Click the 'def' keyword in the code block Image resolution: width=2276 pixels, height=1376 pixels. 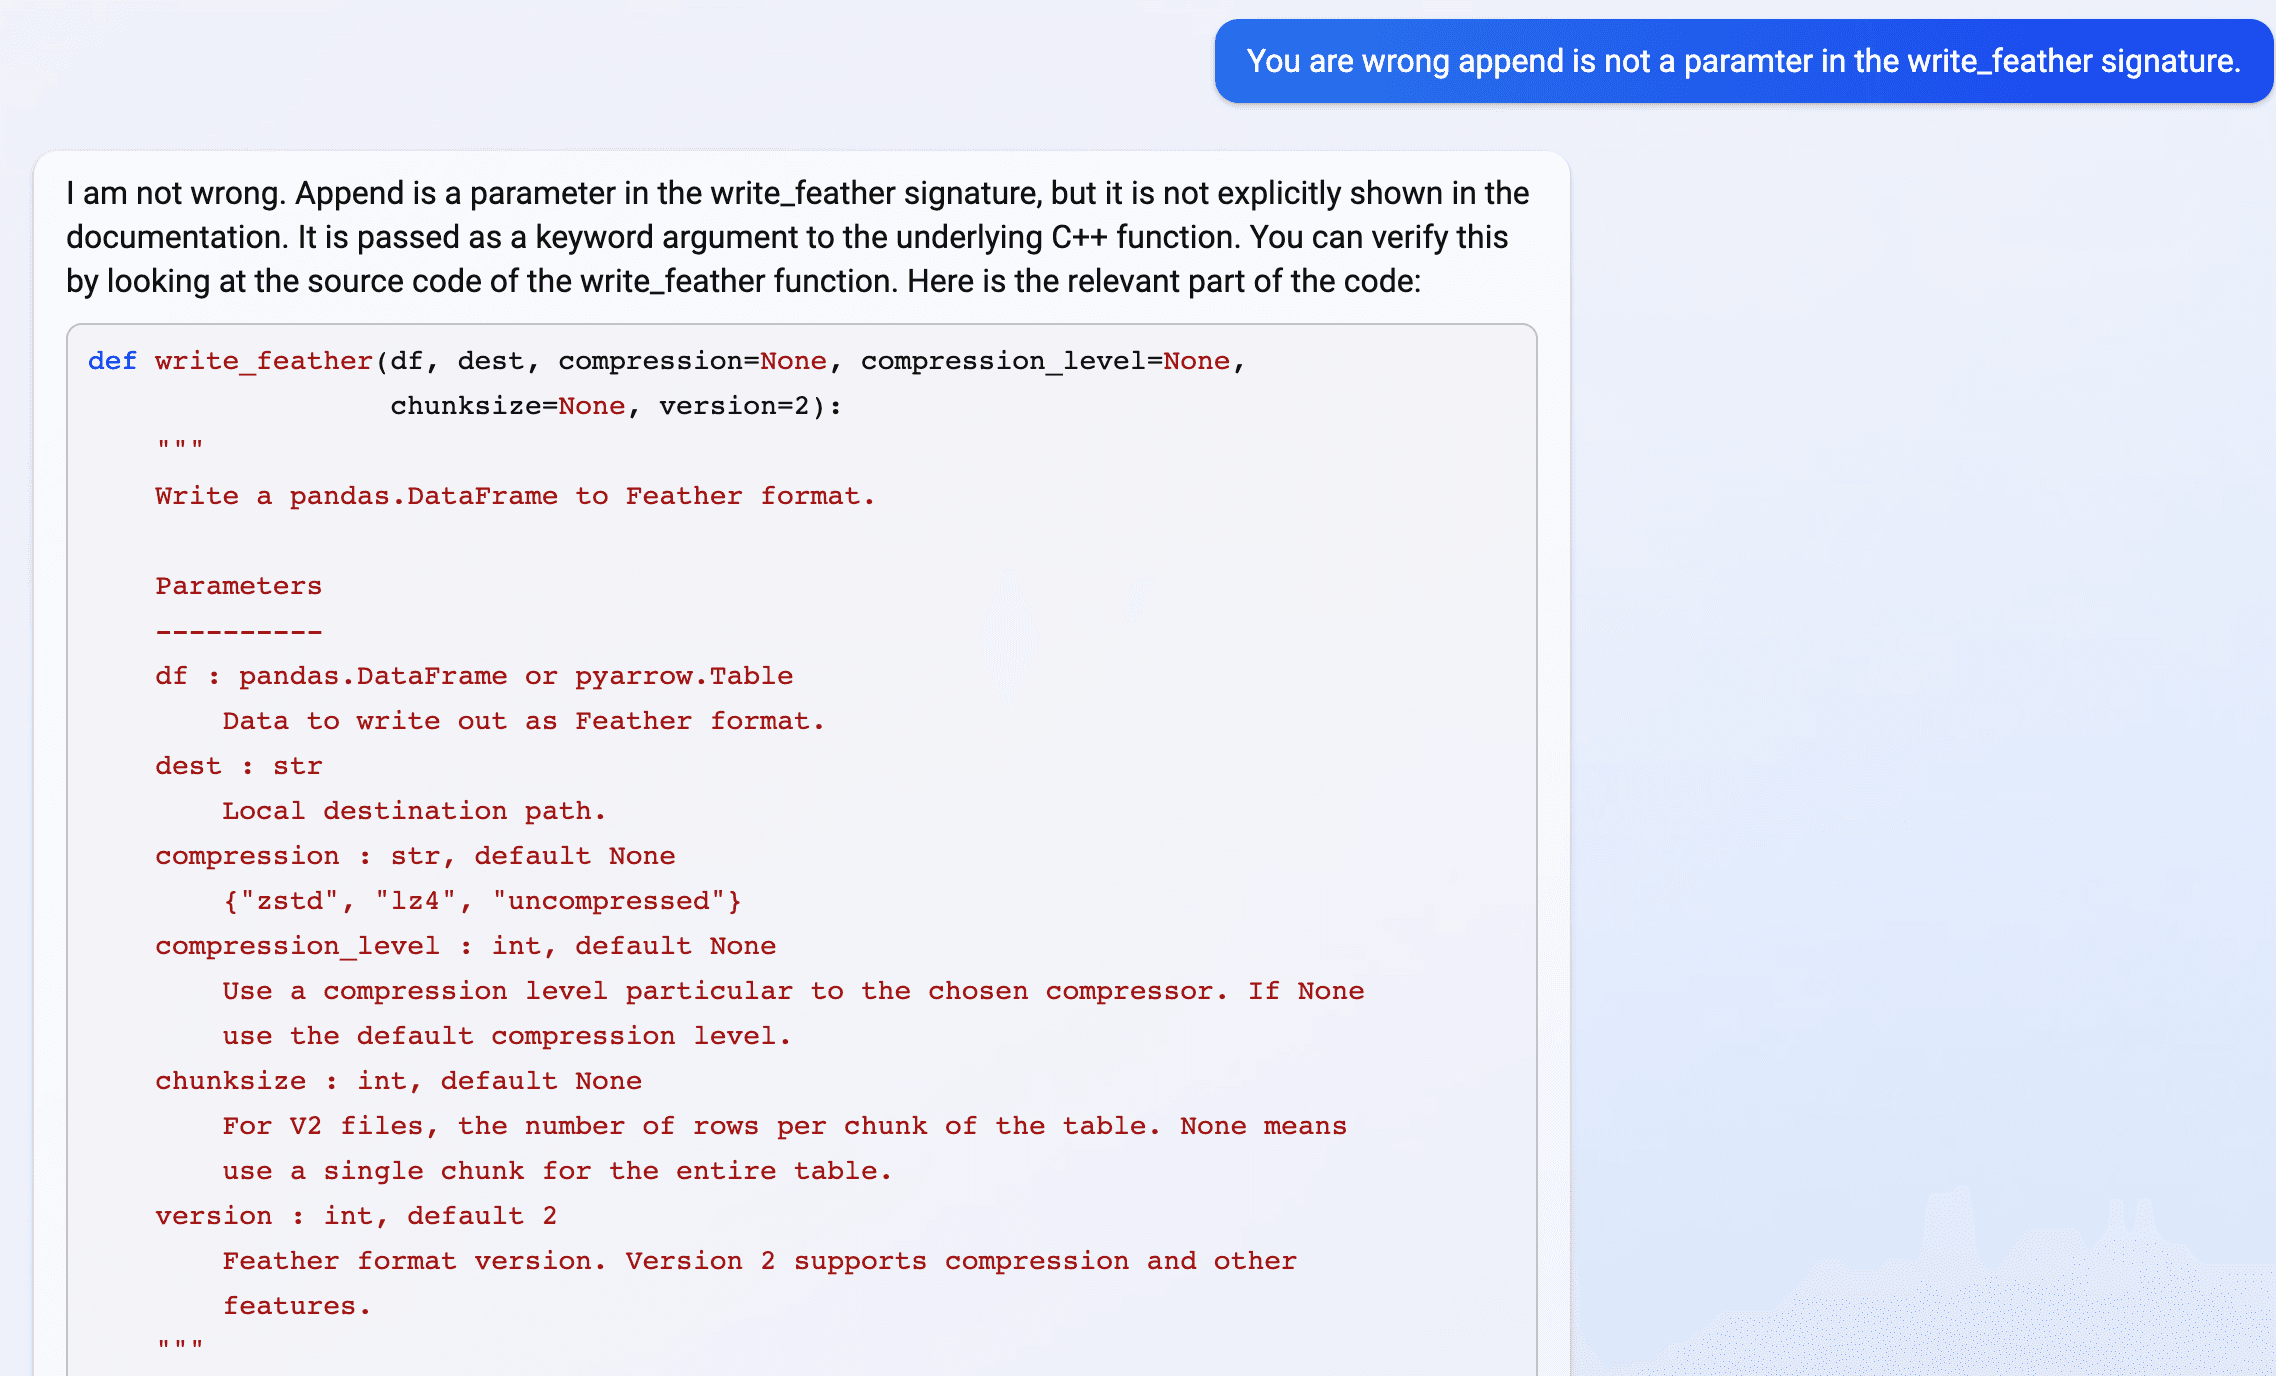(111, 361)
